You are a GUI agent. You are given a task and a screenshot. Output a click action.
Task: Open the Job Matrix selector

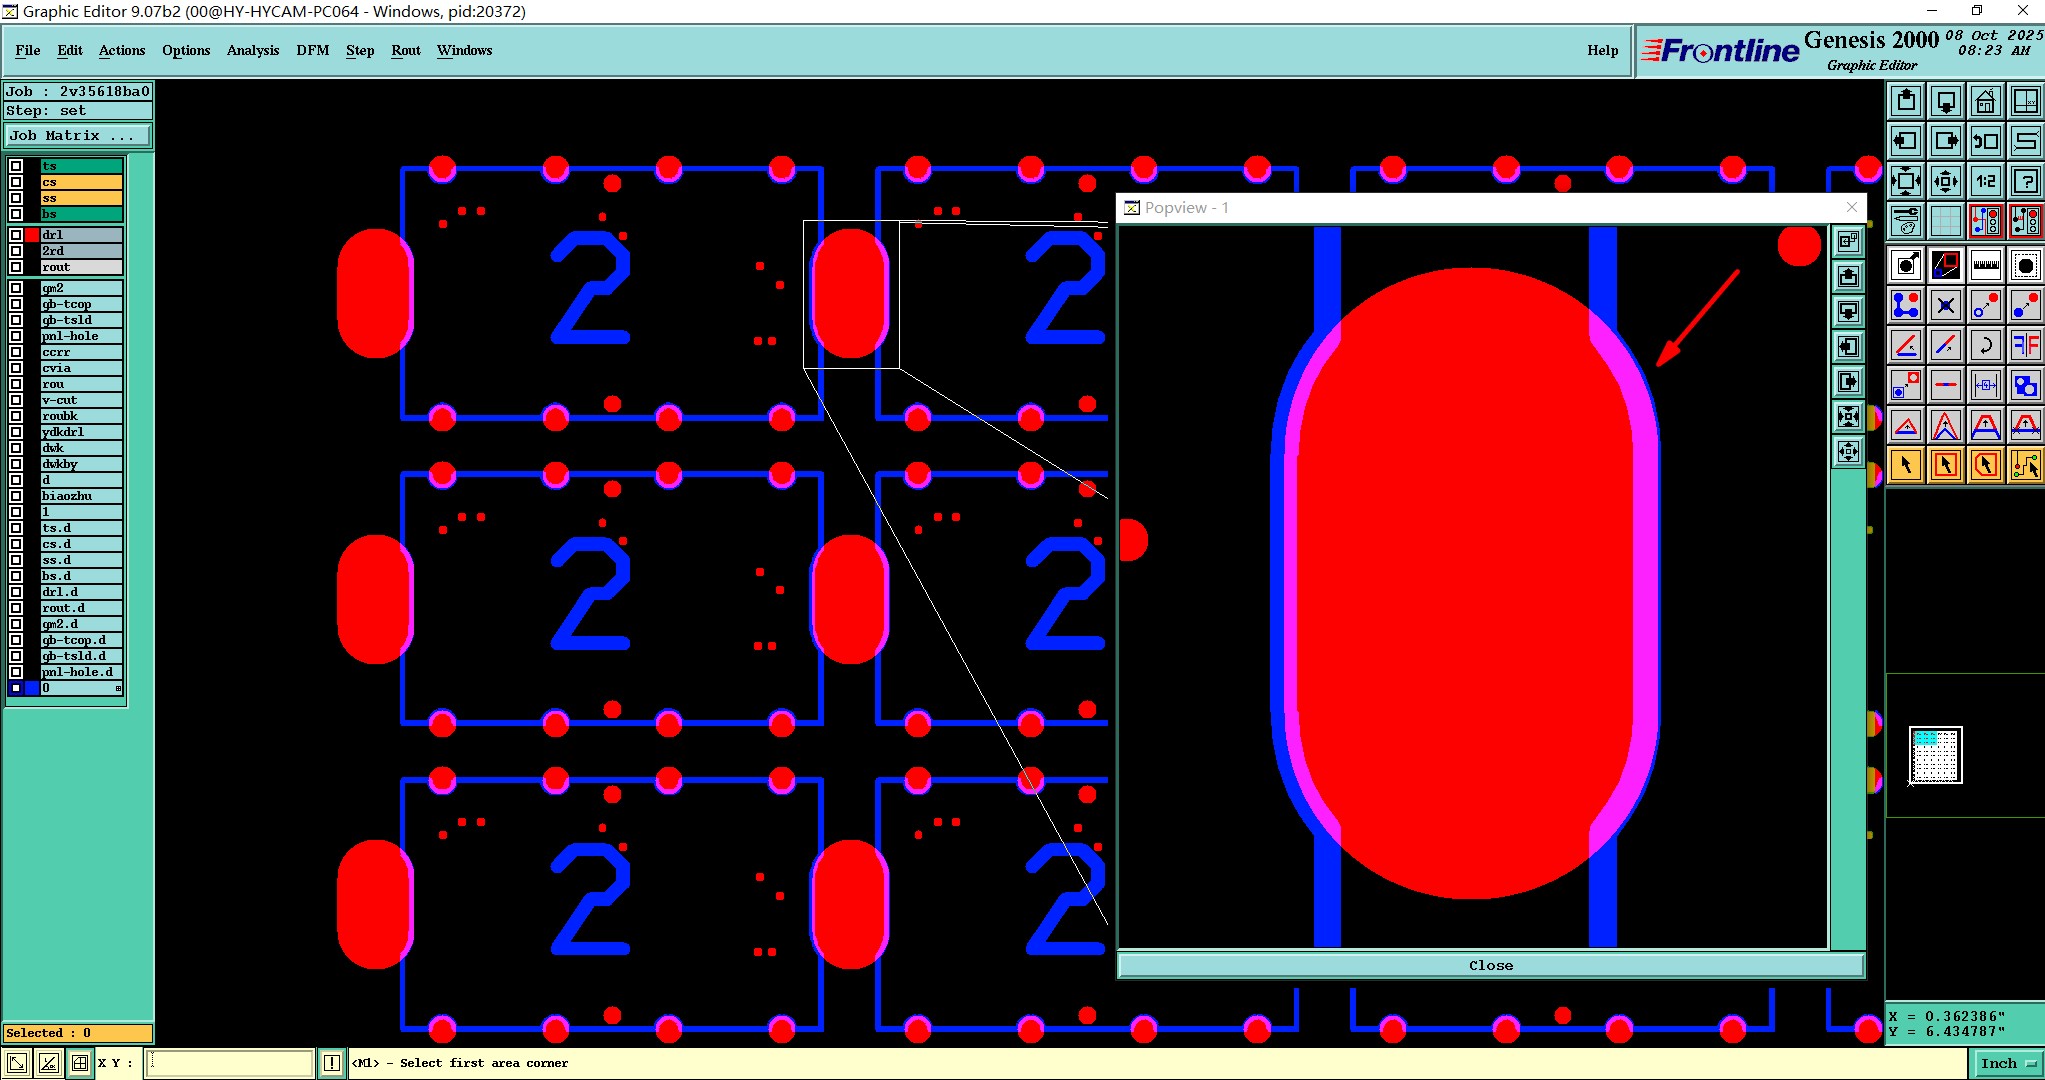[78, 136]
